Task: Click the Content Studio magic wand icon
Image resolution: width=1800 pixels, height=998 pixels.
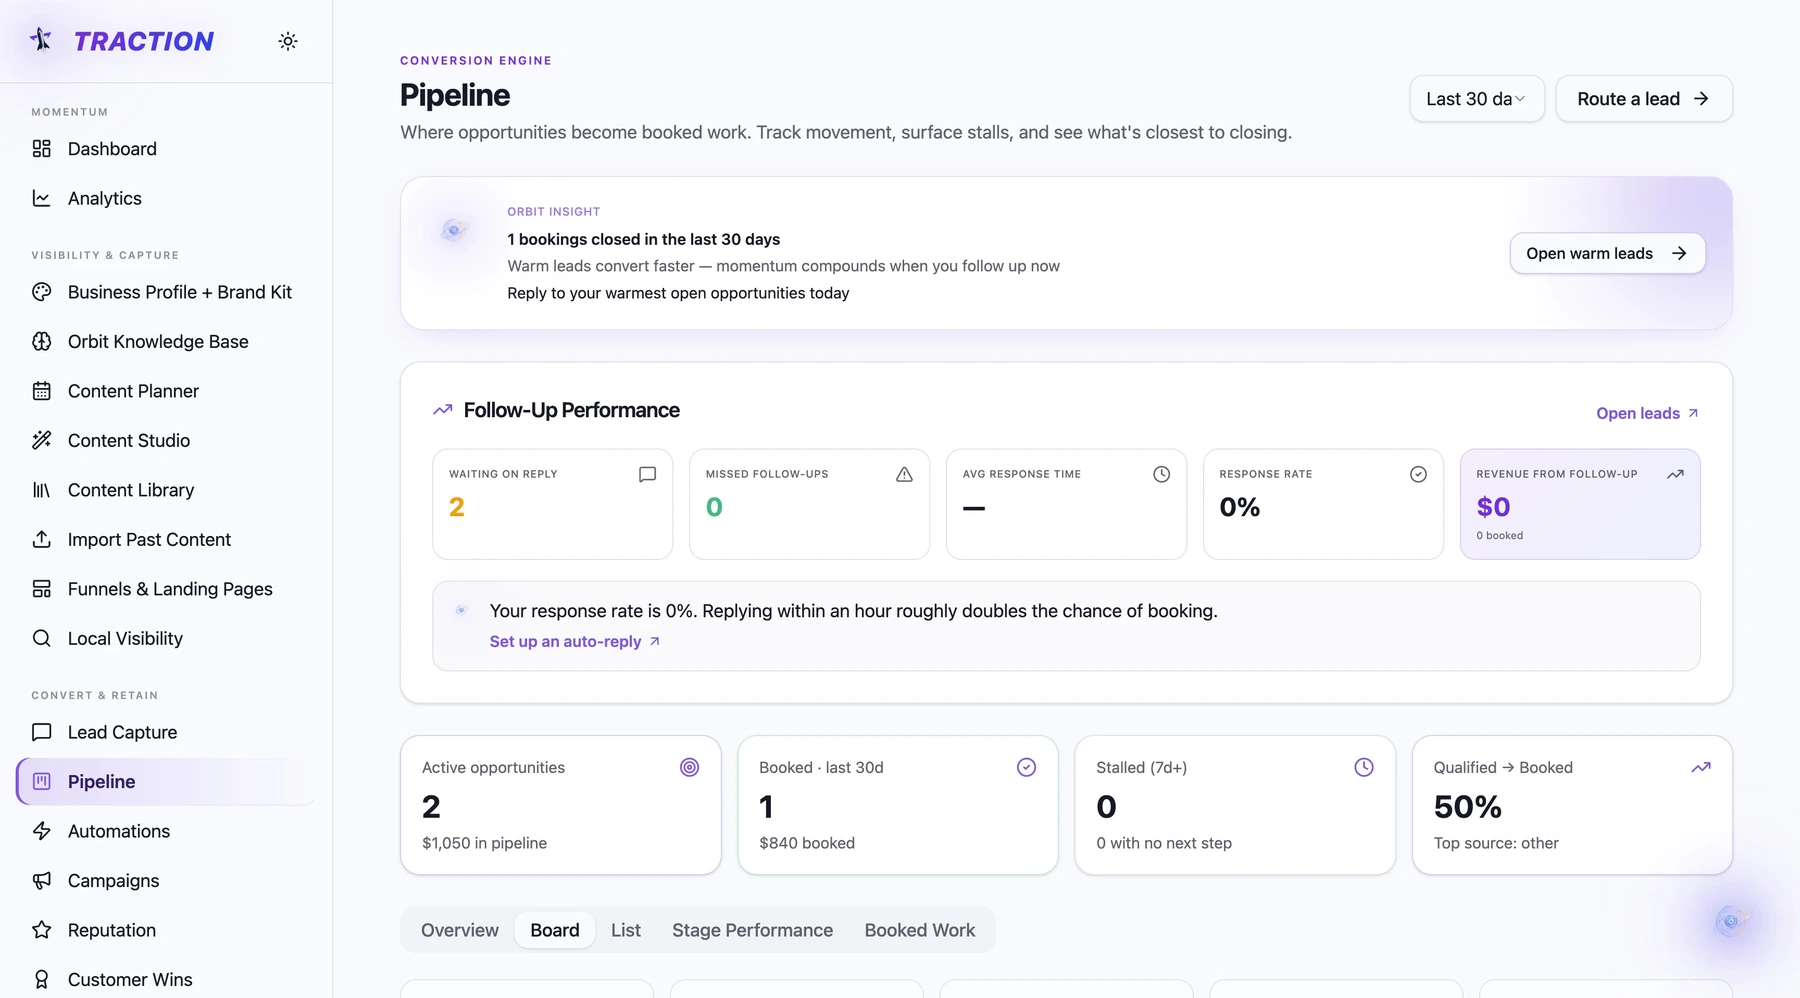Action: pyautogui.click(x=41, y=440)
